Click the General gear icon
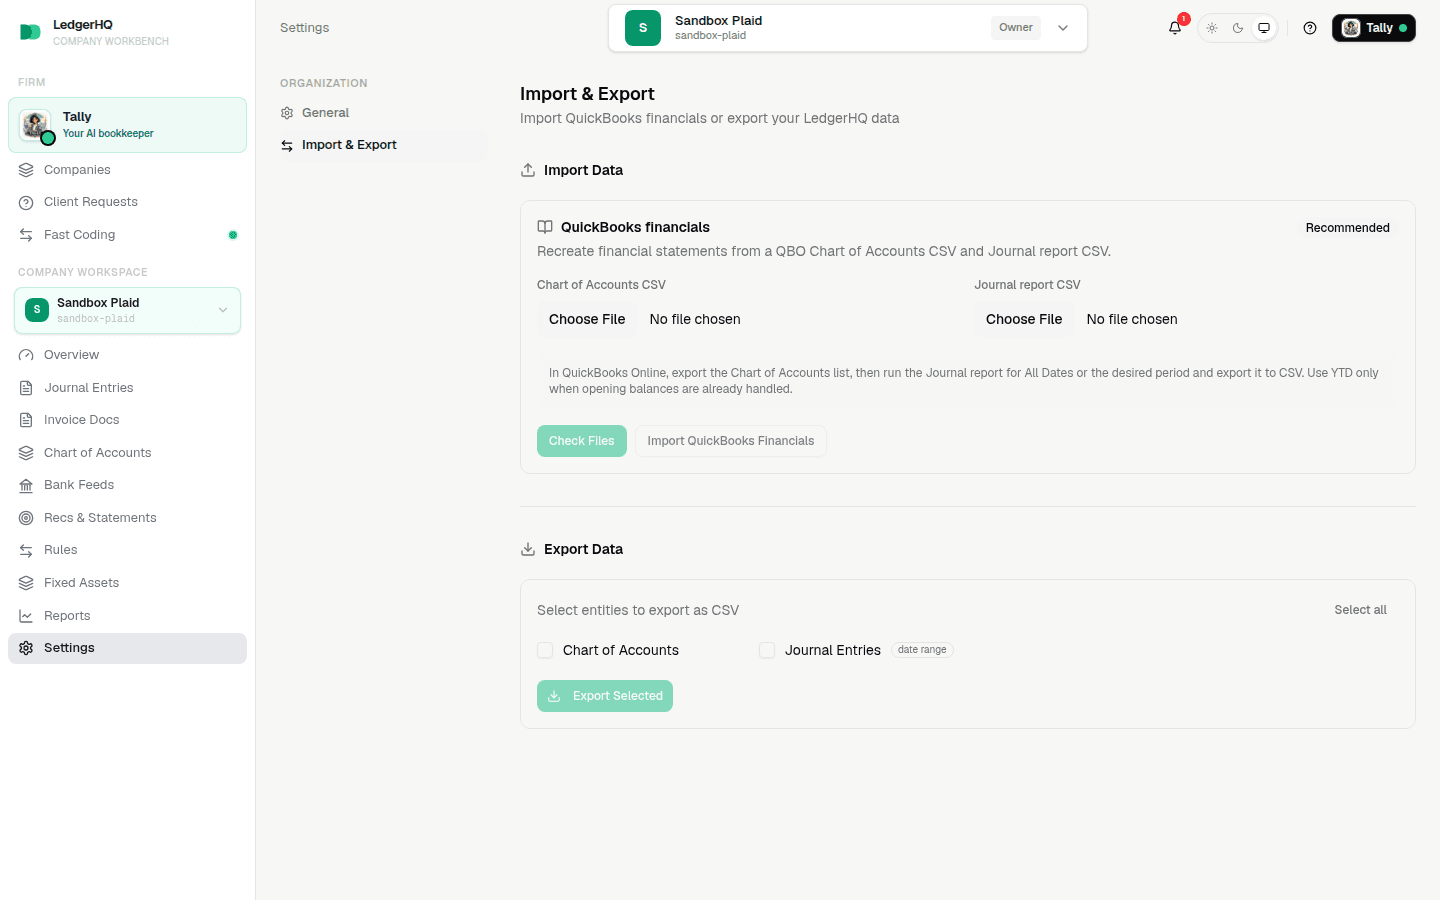The height and width of the screenshot is (900, 1440). (287, 113)
